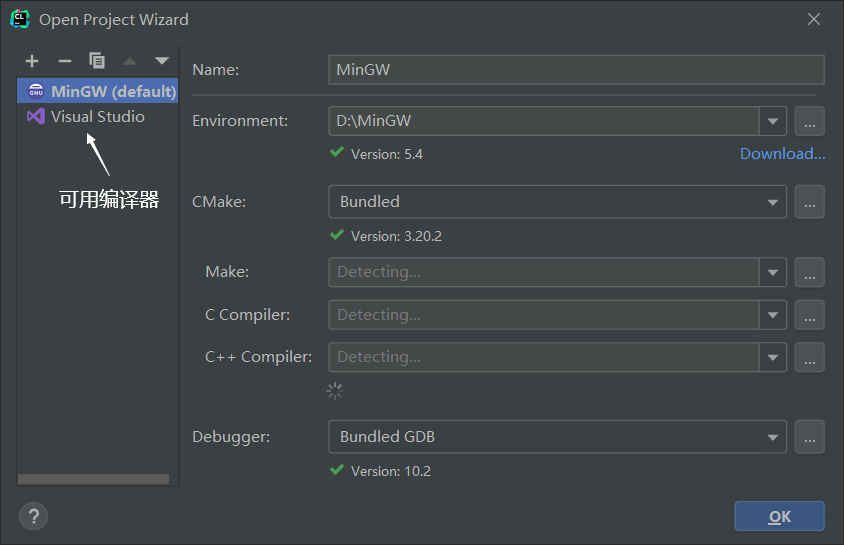Expand the Environment path dropdown
Image resolution: width=844 pixels, height=545 pixels.
click(773, 121)
